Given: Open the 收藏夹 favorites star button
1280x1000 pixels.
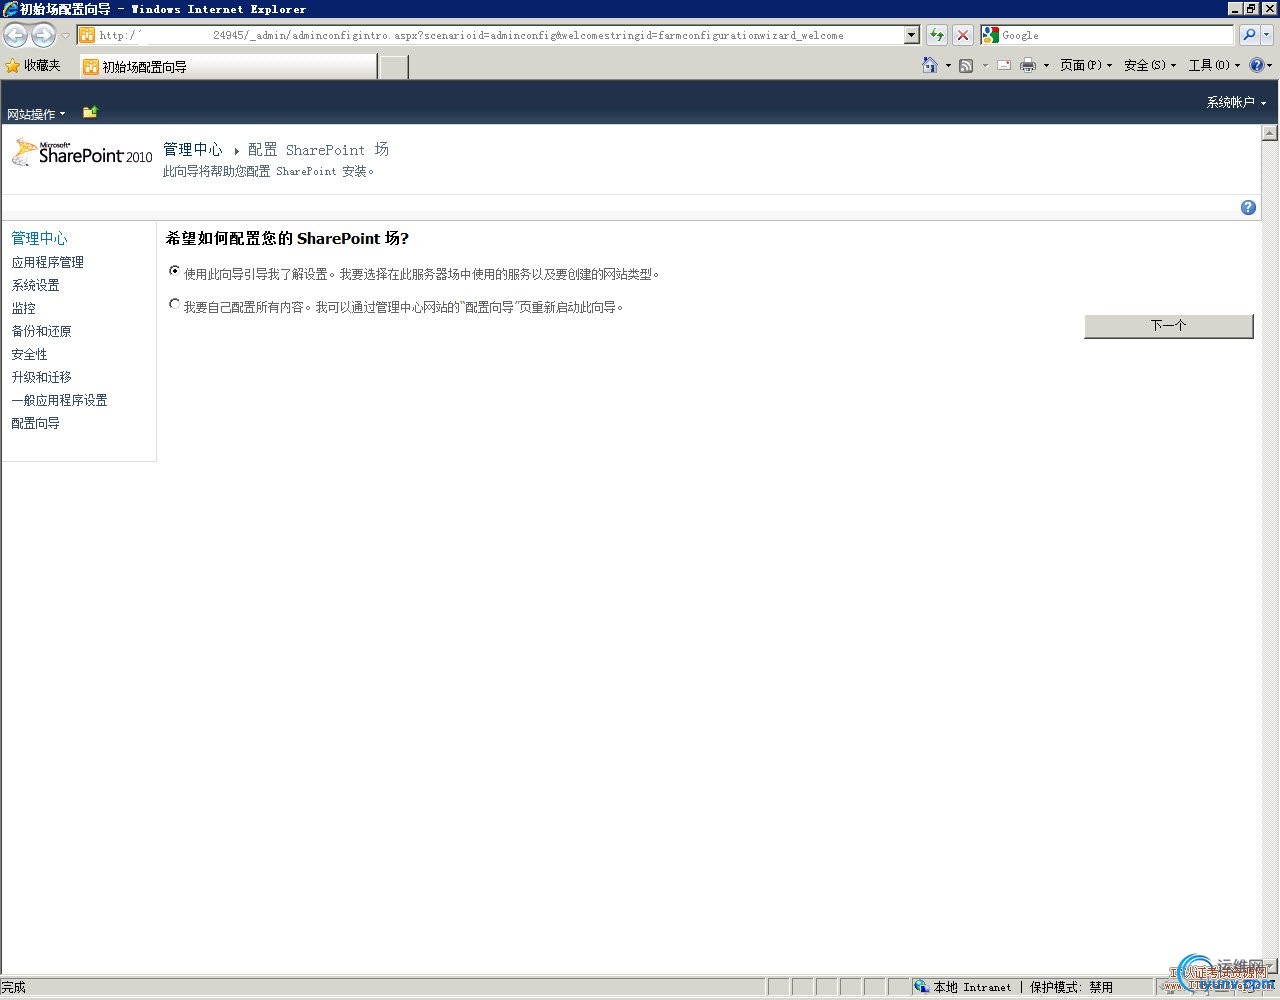Looking at the screenshot, I should click(33, 65).
